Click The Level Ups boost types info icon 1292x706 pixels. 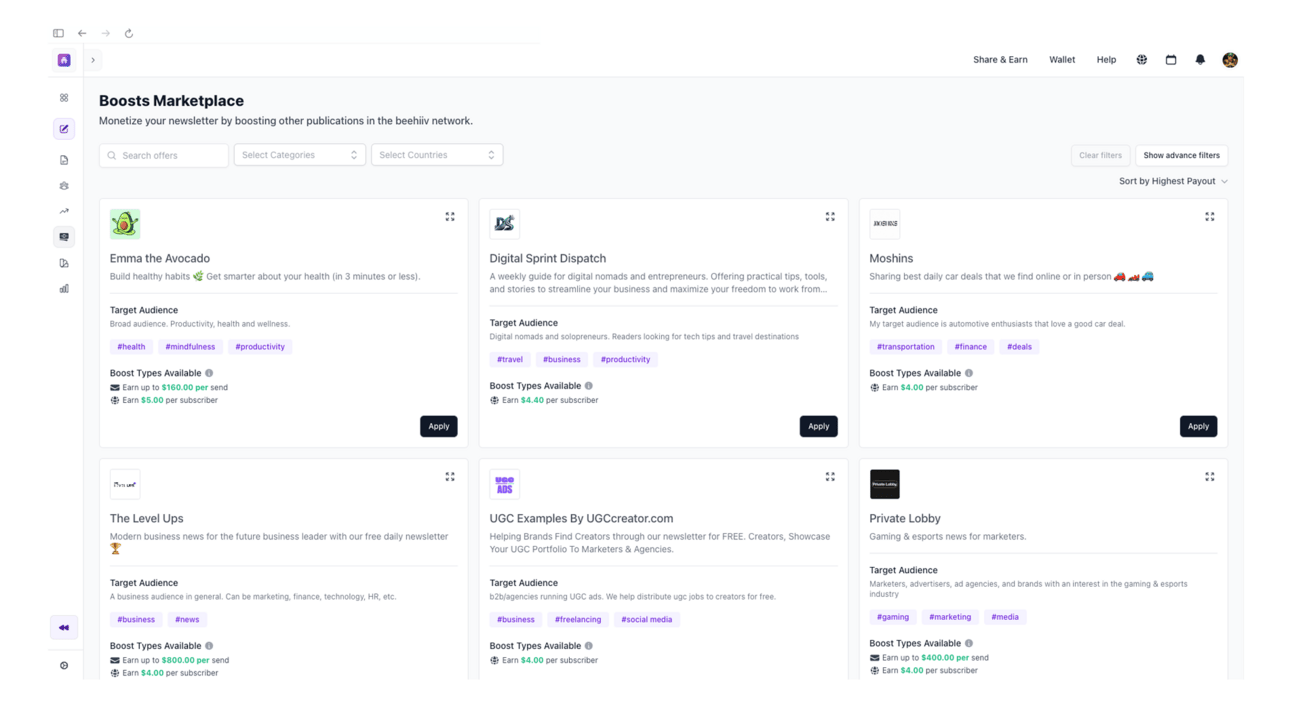(209, 646)
